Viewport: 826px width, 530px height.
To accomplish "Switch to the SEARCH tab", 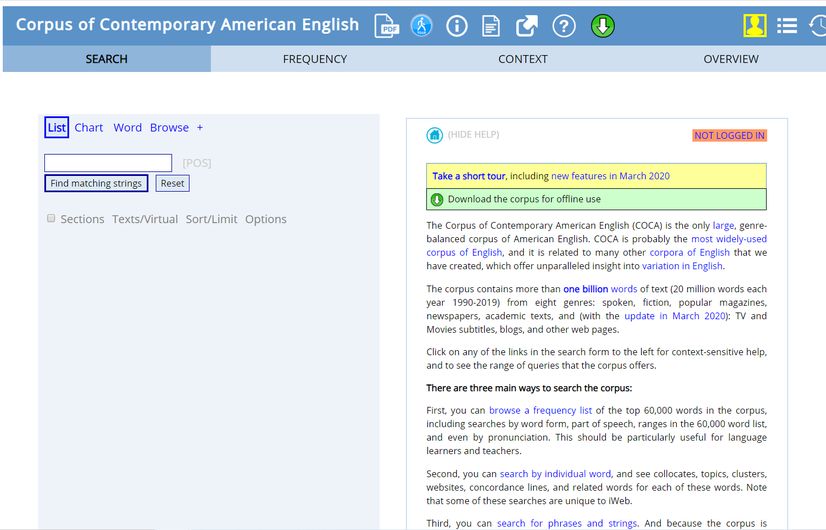I will 107,59.
